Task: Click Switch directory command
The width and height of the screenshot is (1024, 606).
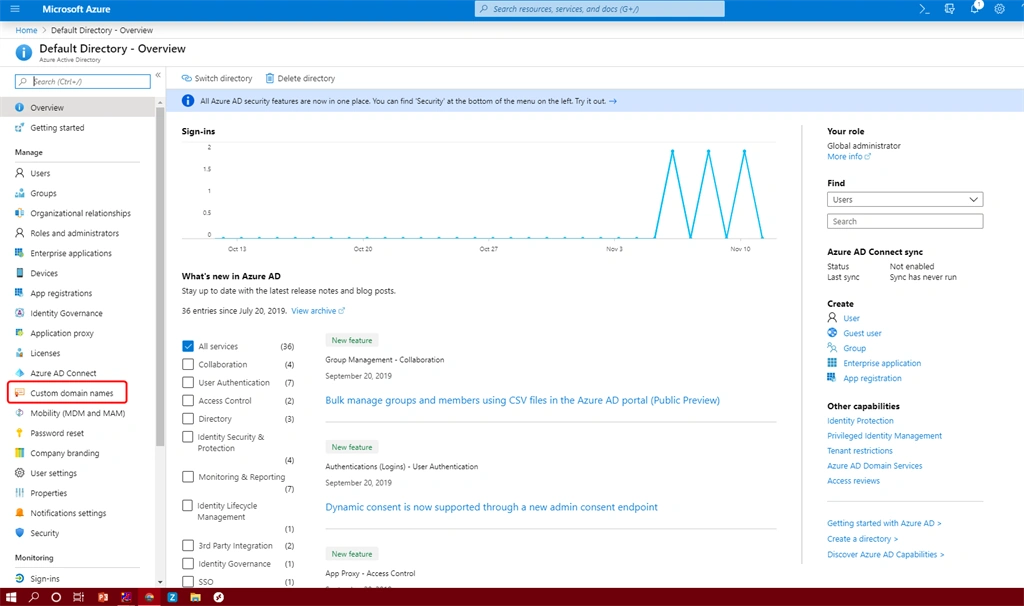Action: point(217,78)
